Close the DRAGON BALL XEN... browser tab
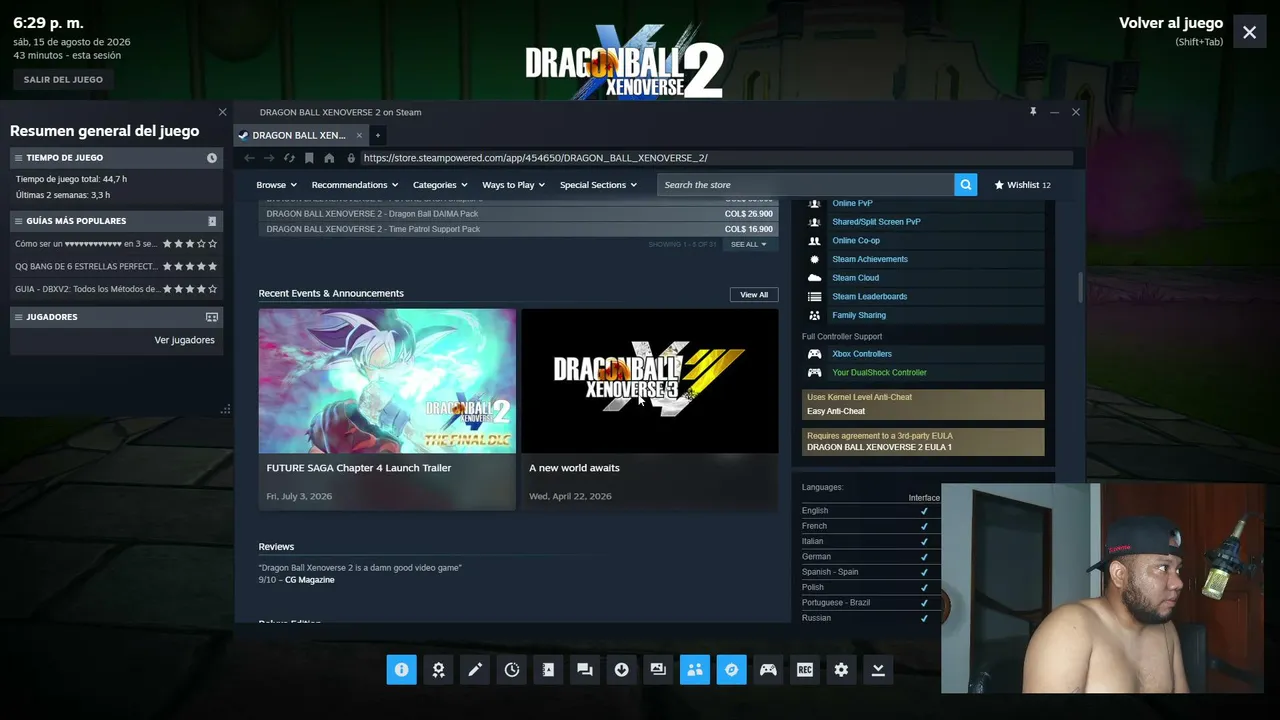1280x720 pixels. [359, 135]
